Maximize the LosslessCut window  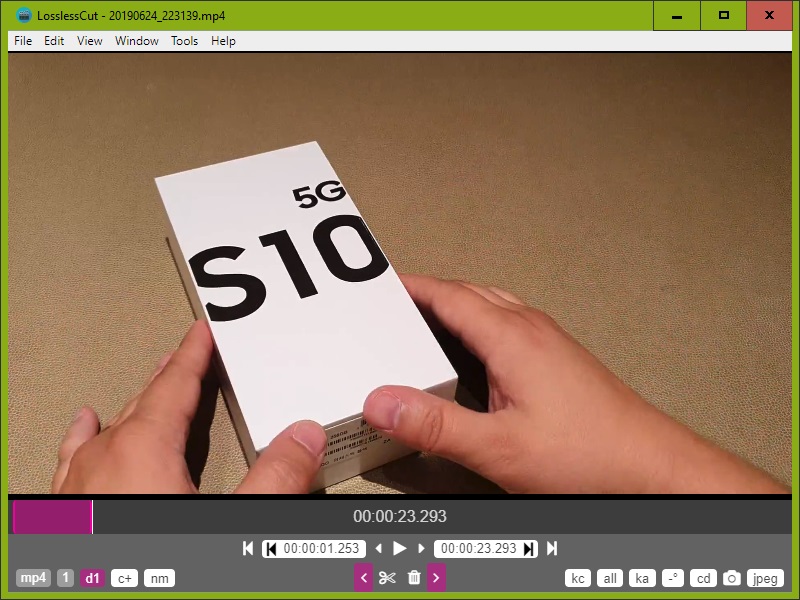coord(723,16)
